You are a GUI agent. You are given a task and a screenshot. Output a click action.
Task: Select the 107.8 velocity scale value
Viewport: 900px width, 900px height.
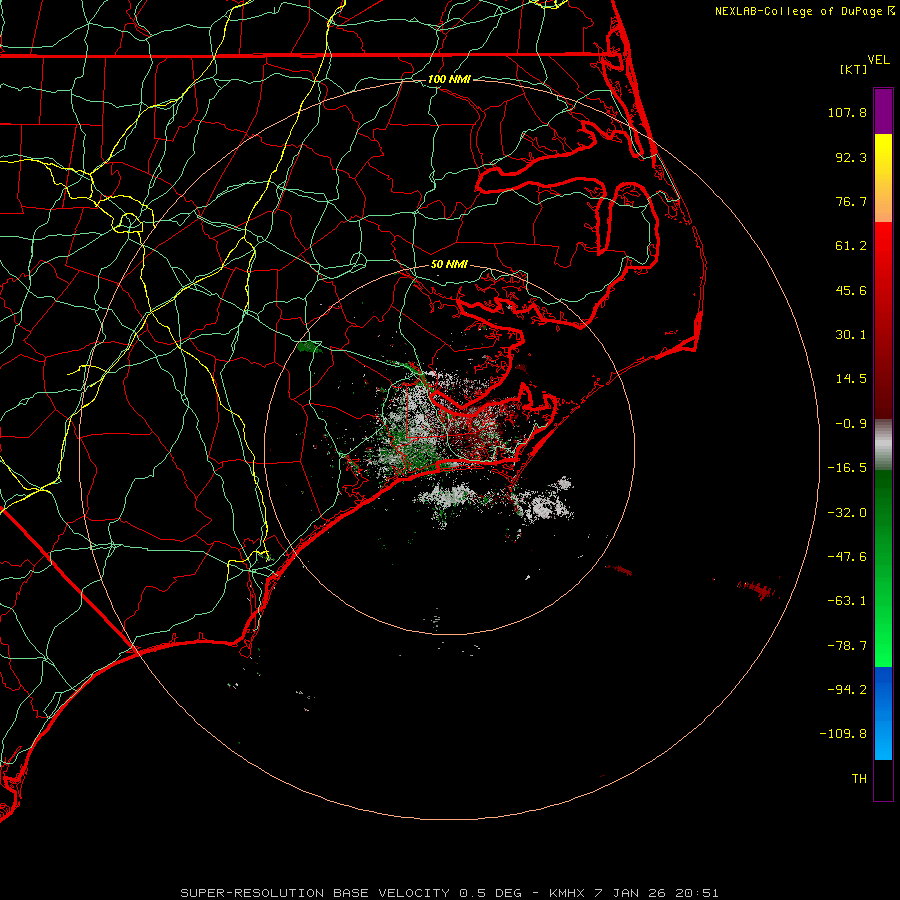pyautogui.click(x=847, y=112)
